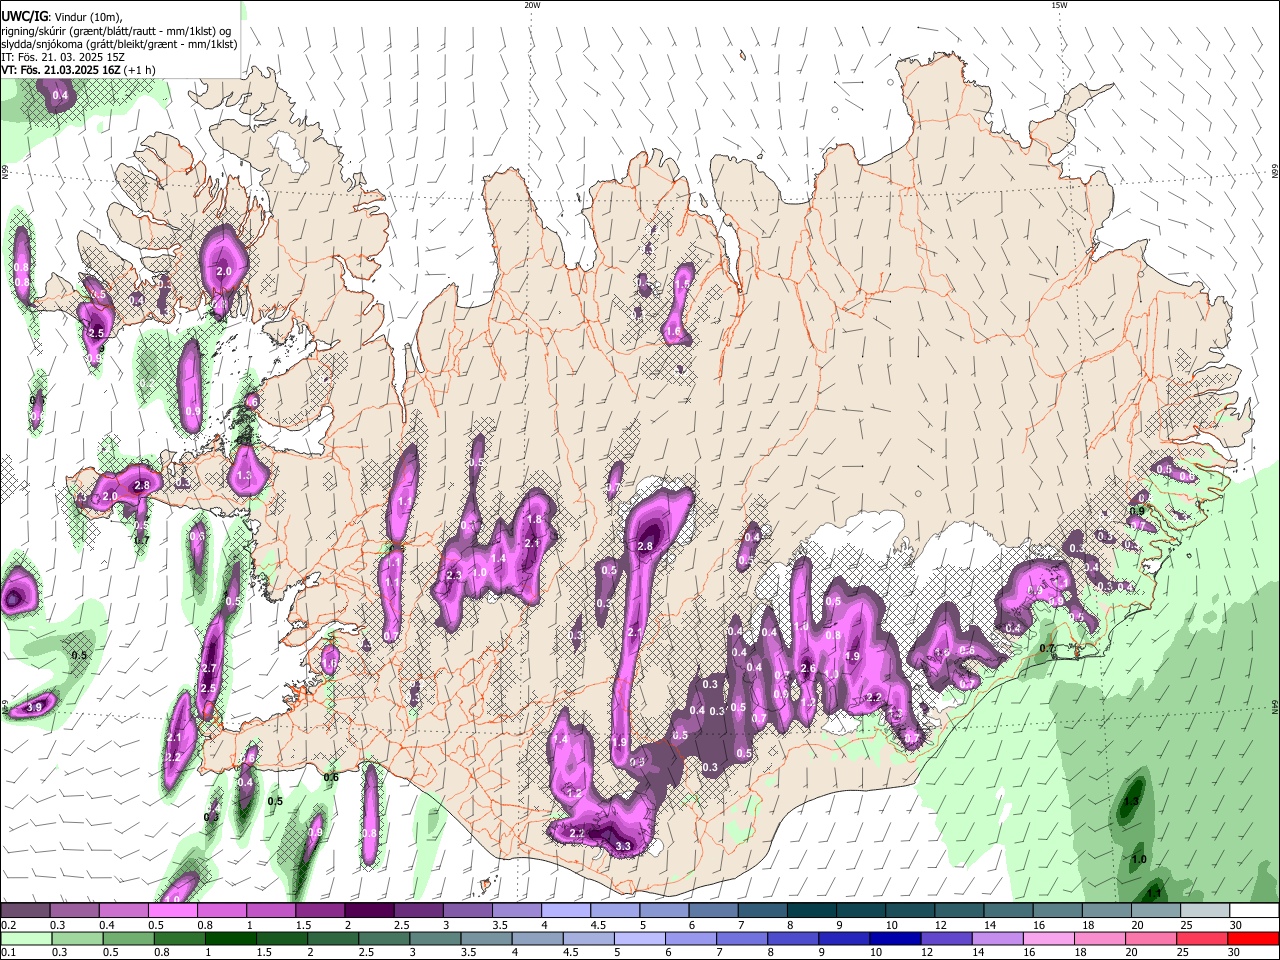Select the bright red 30 swatch in lower legend row
The width and height of the screenshot is (1280, 960).
pyautogui.click(x=1253, y=939)
